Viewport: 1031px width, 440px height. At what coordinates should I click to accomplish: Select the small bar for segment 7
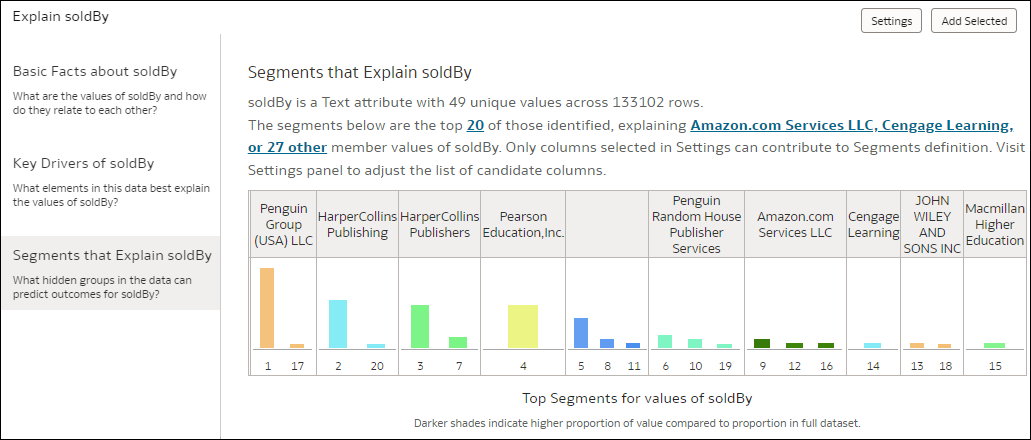point(458,342)
